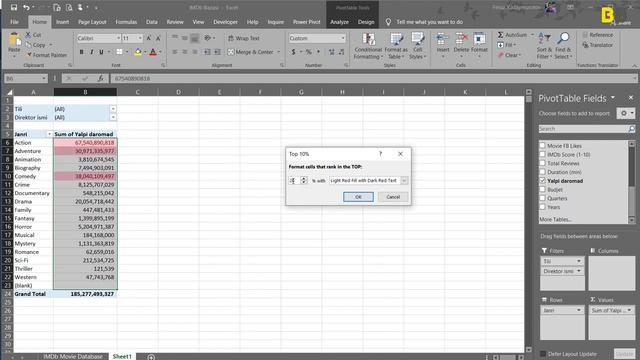This screenshot has width=640, height=360.
Task: Toggle Italic formatting
Action: pos(91,52)
